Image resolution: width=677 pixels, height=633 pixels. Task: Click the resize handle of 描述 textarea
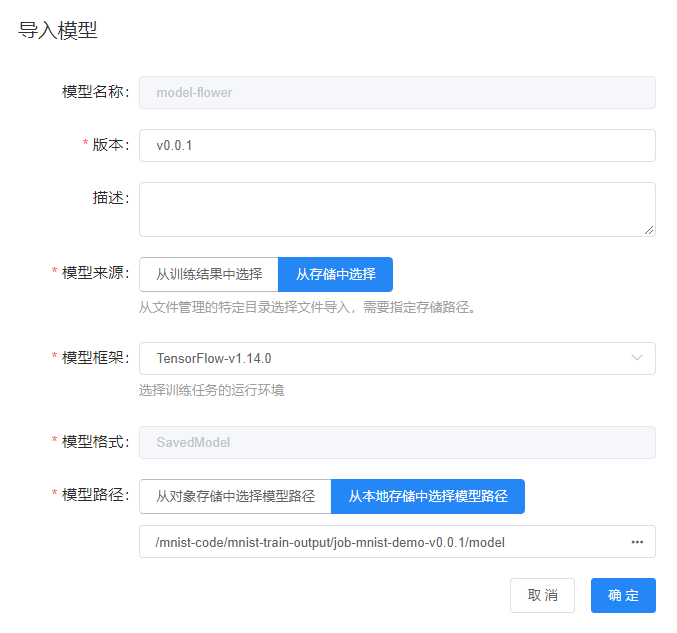[x=650, y=230]
